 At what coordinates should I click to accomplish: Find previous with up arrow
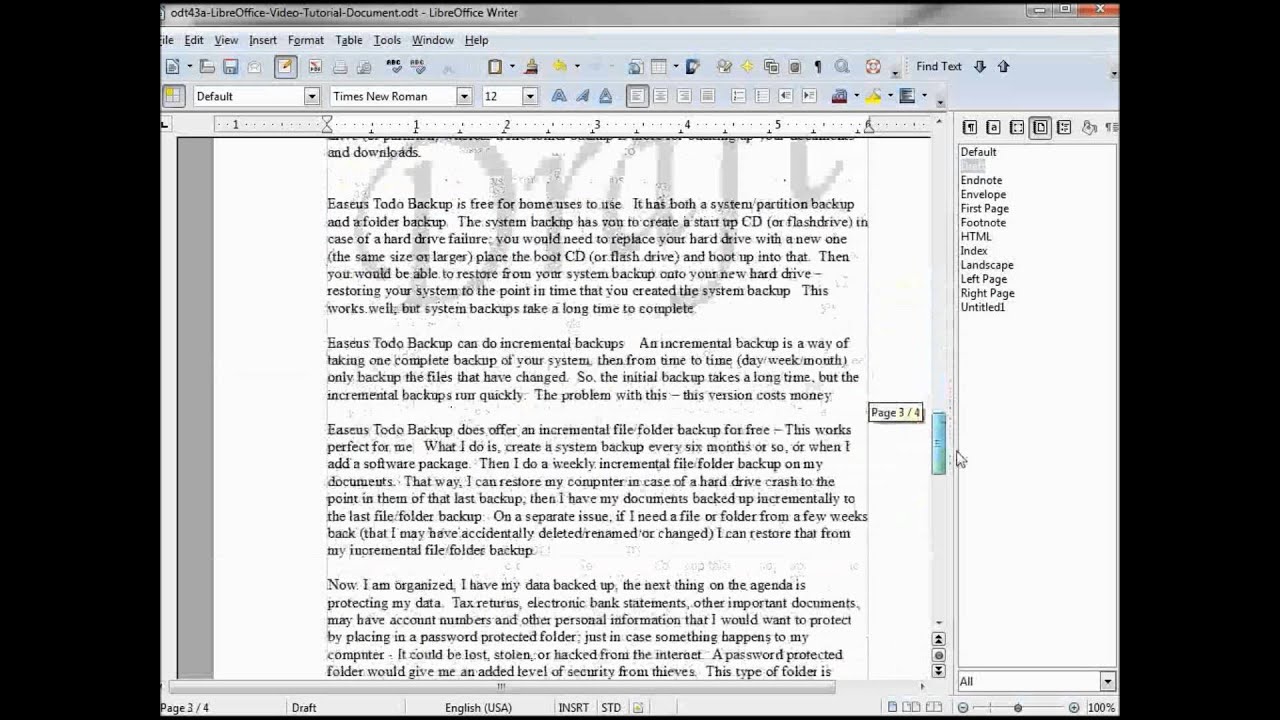click(1003, 67)
